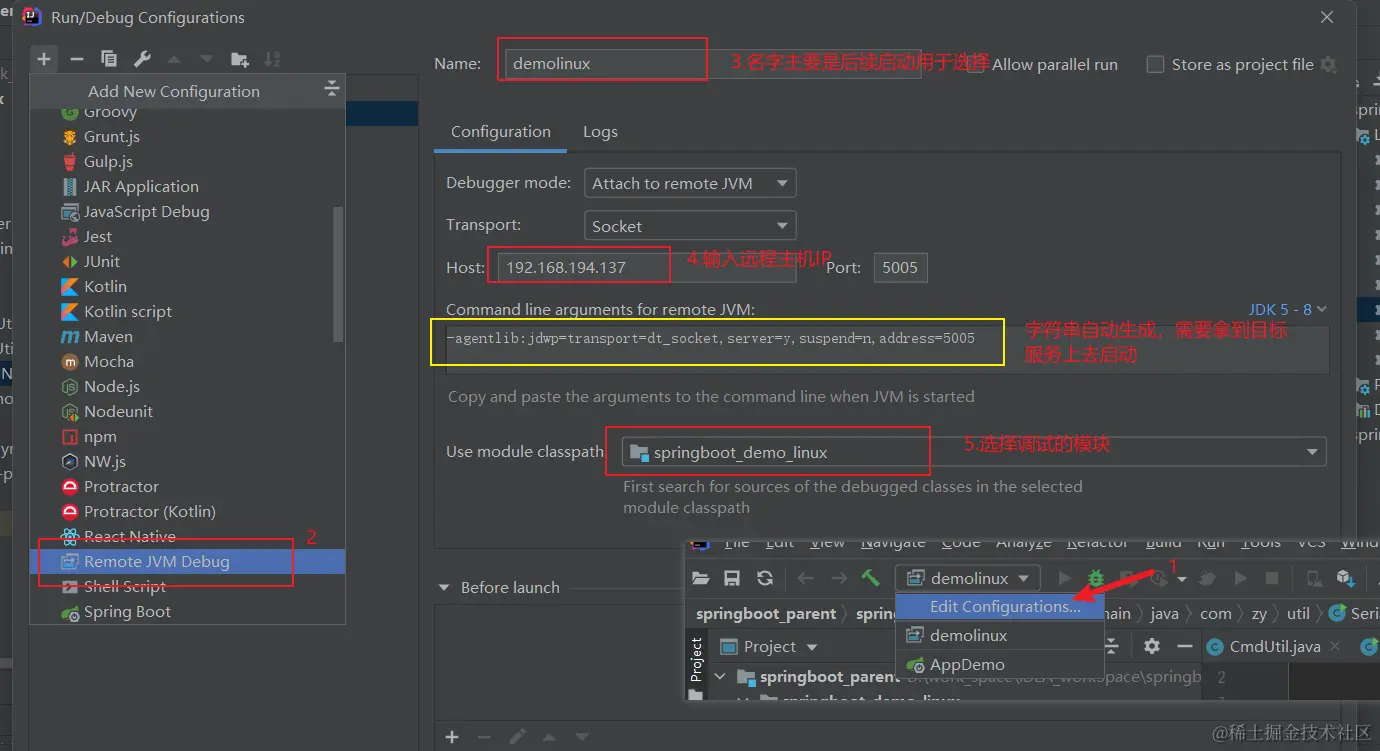Open the Use module classpath dropdown
The width and height of the screenshot is (1380, 751).
[x=974, y=452]
